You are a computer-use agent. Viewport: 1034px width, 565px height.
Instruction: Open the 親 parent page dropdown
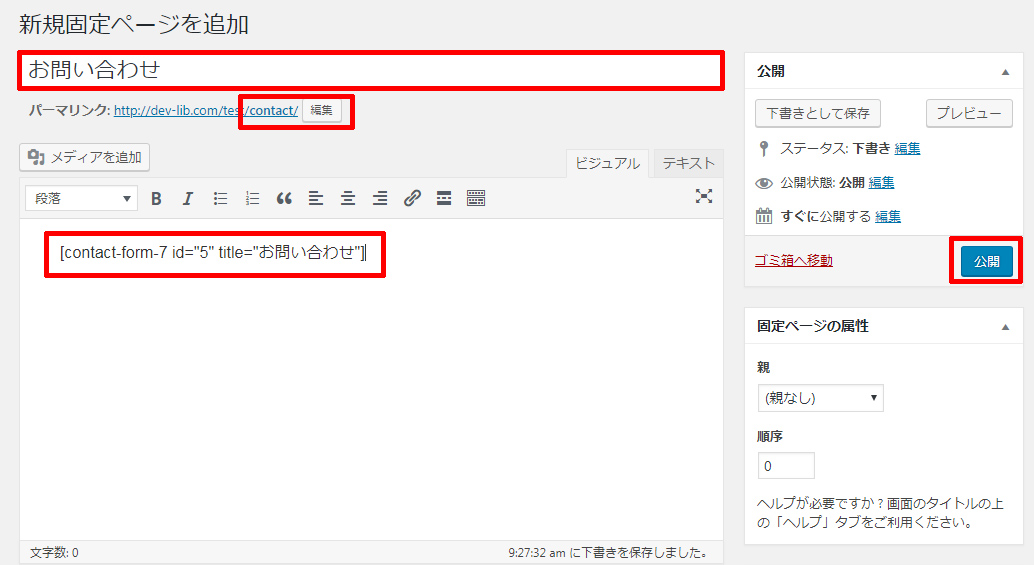820,398
